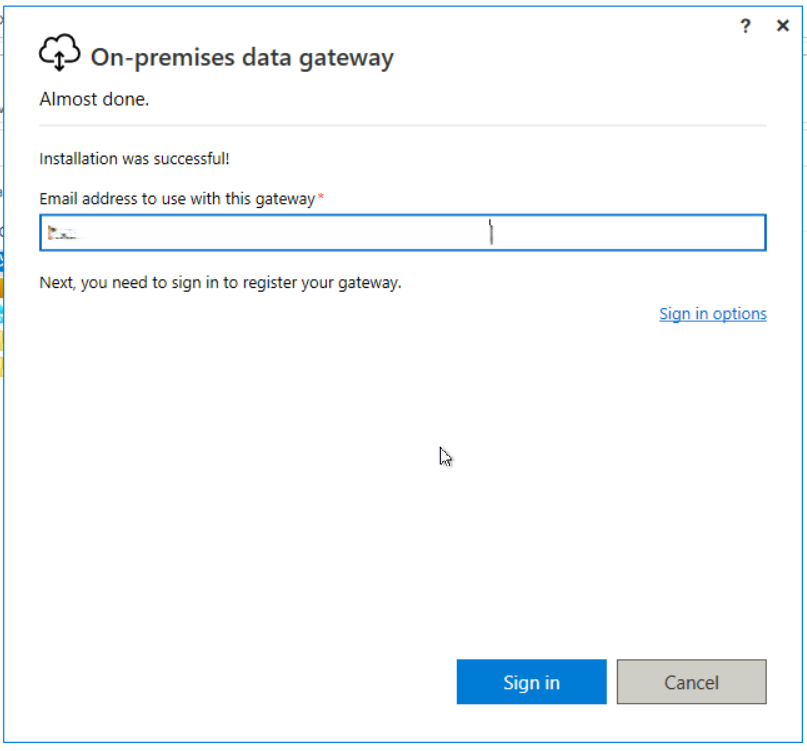Image resolution: width=807 pixels, height=751 pixels.
Task: Click the red required asterisk
Action: point(321,198)
